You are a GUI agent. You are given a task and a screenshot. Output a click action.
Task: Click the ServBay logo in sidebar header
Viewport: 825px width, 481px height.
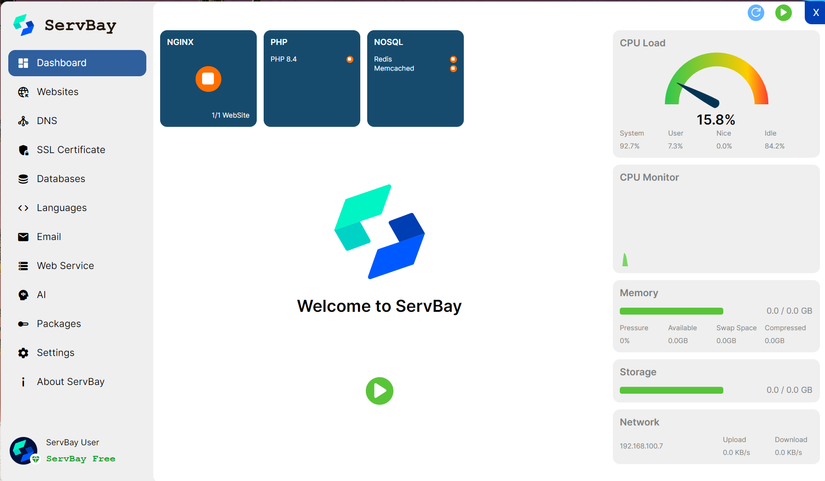coord(24,25)
